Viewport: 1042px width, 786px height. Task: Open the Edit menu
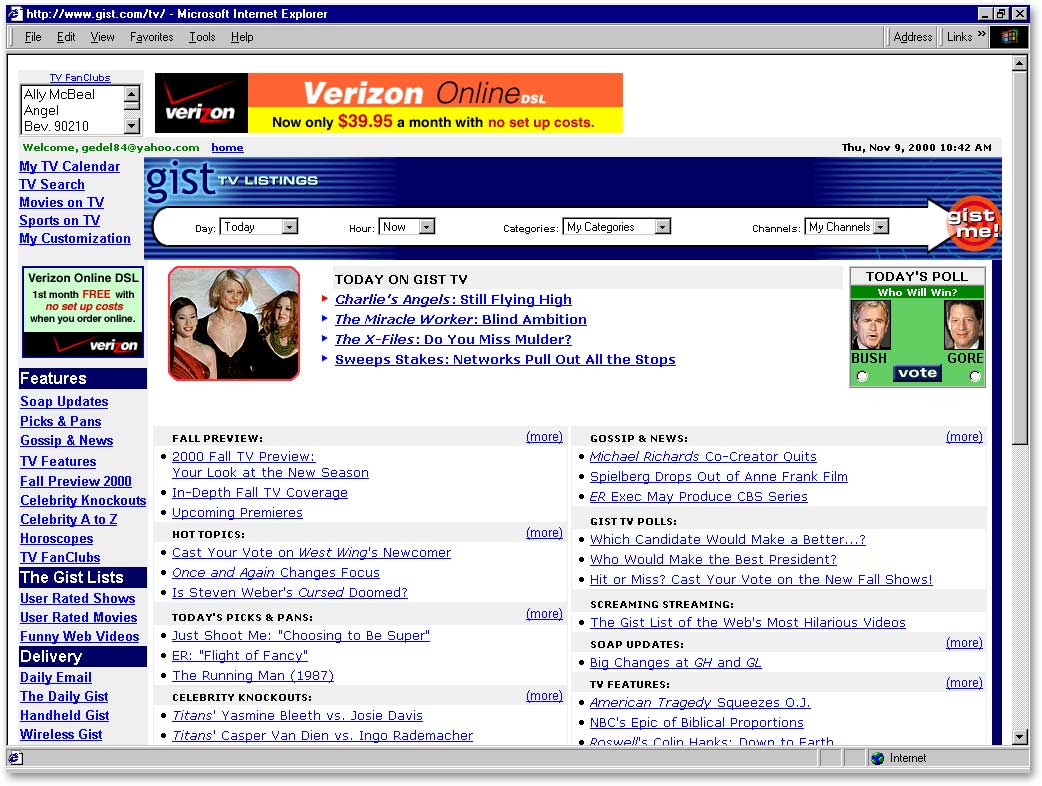tap(66, 37)
